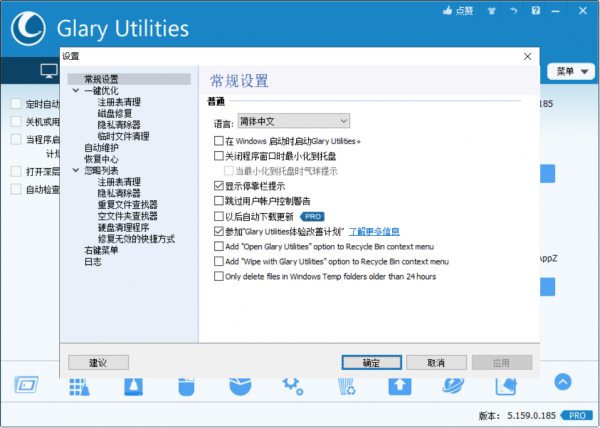Viewport: 600px width, 428px height.
Task: Collapse the 一键优化 tree chevron
Action: (x=76, y=91)
